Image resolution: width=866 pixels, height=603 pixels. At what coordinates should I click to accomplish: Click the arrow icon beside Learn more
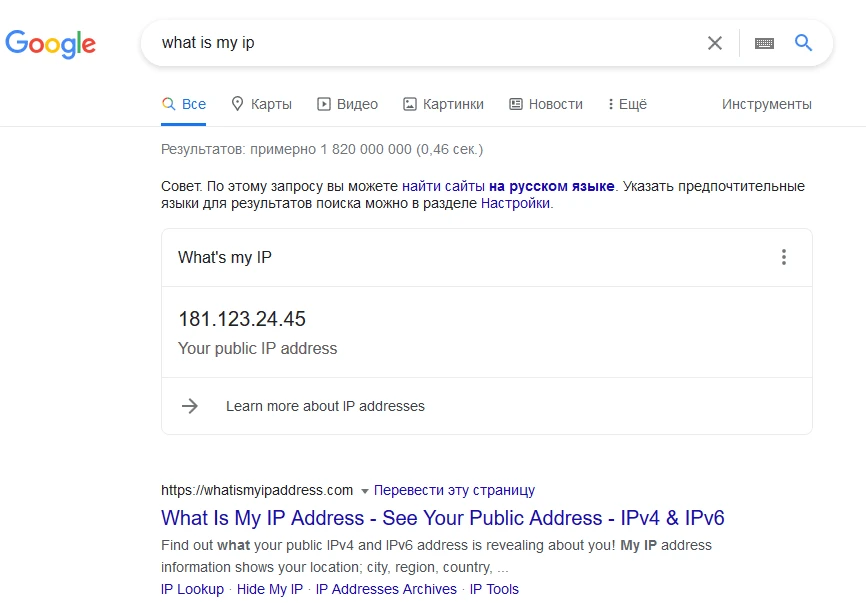(189, 406)
